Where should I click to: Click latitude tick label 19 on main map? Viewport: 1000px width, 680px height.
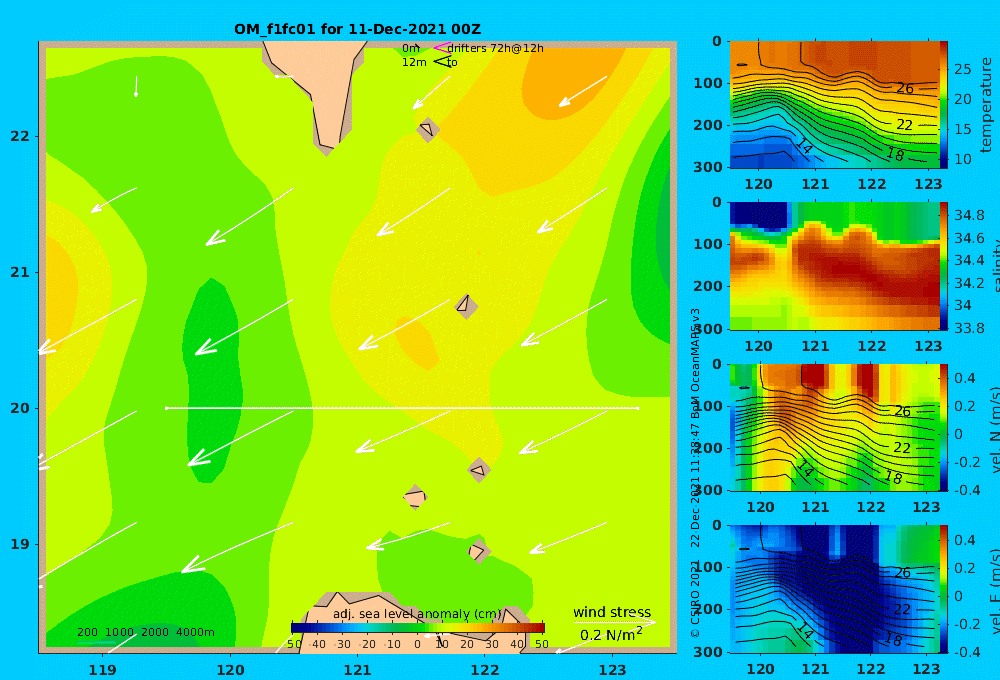coord(20,544)
